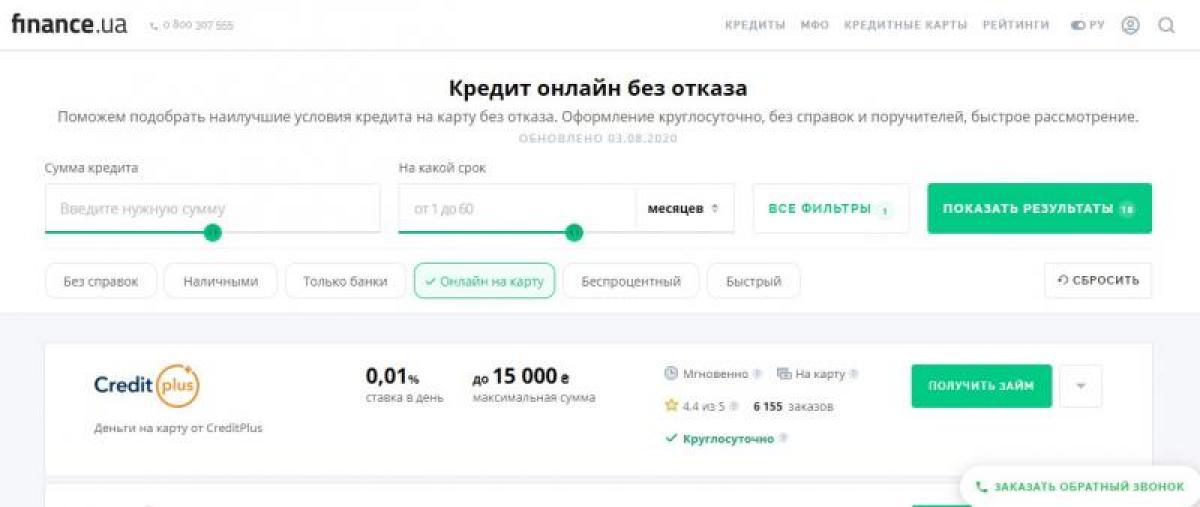Open the Рейтинги menu item
Screen dimensions: 1200x507
click(x=1015, y=25)
